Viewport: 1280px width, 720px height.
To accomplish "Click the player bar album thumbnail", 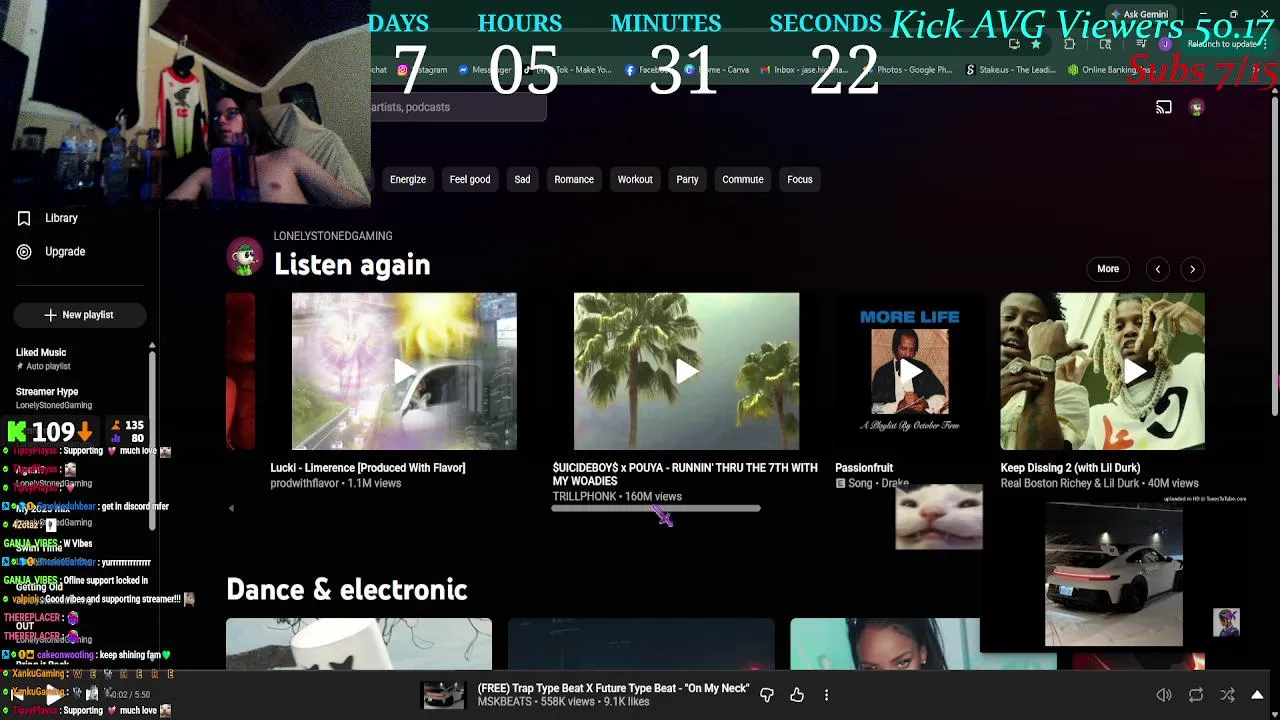I will pos(443,695).
